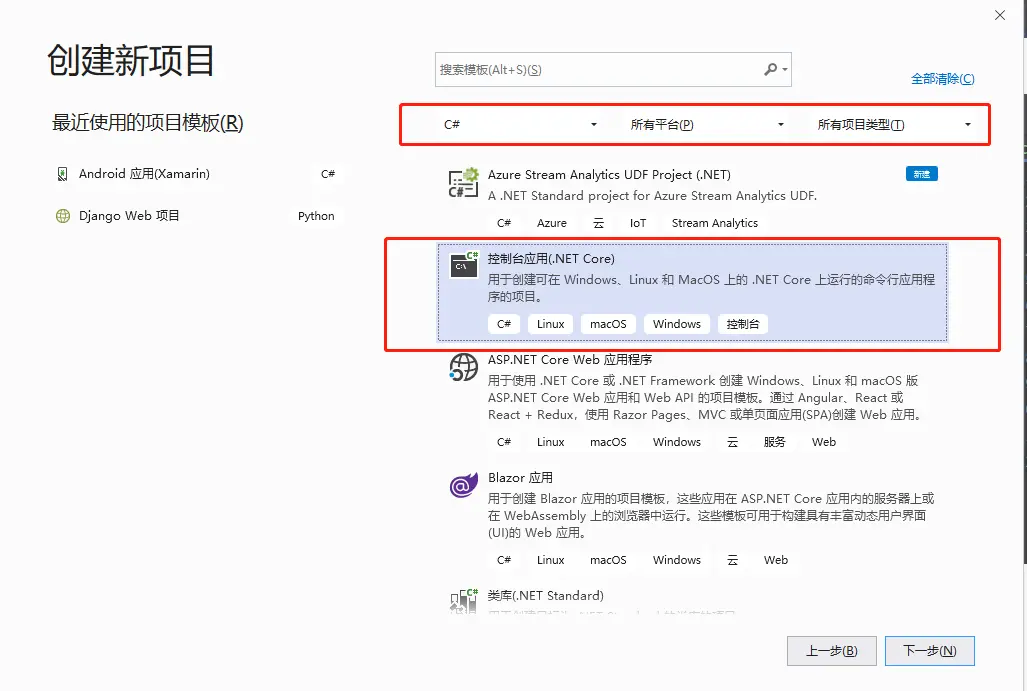The image size is (1027, 691).
Task: Go back with the 上一步 button
Action: click(832, 651)
